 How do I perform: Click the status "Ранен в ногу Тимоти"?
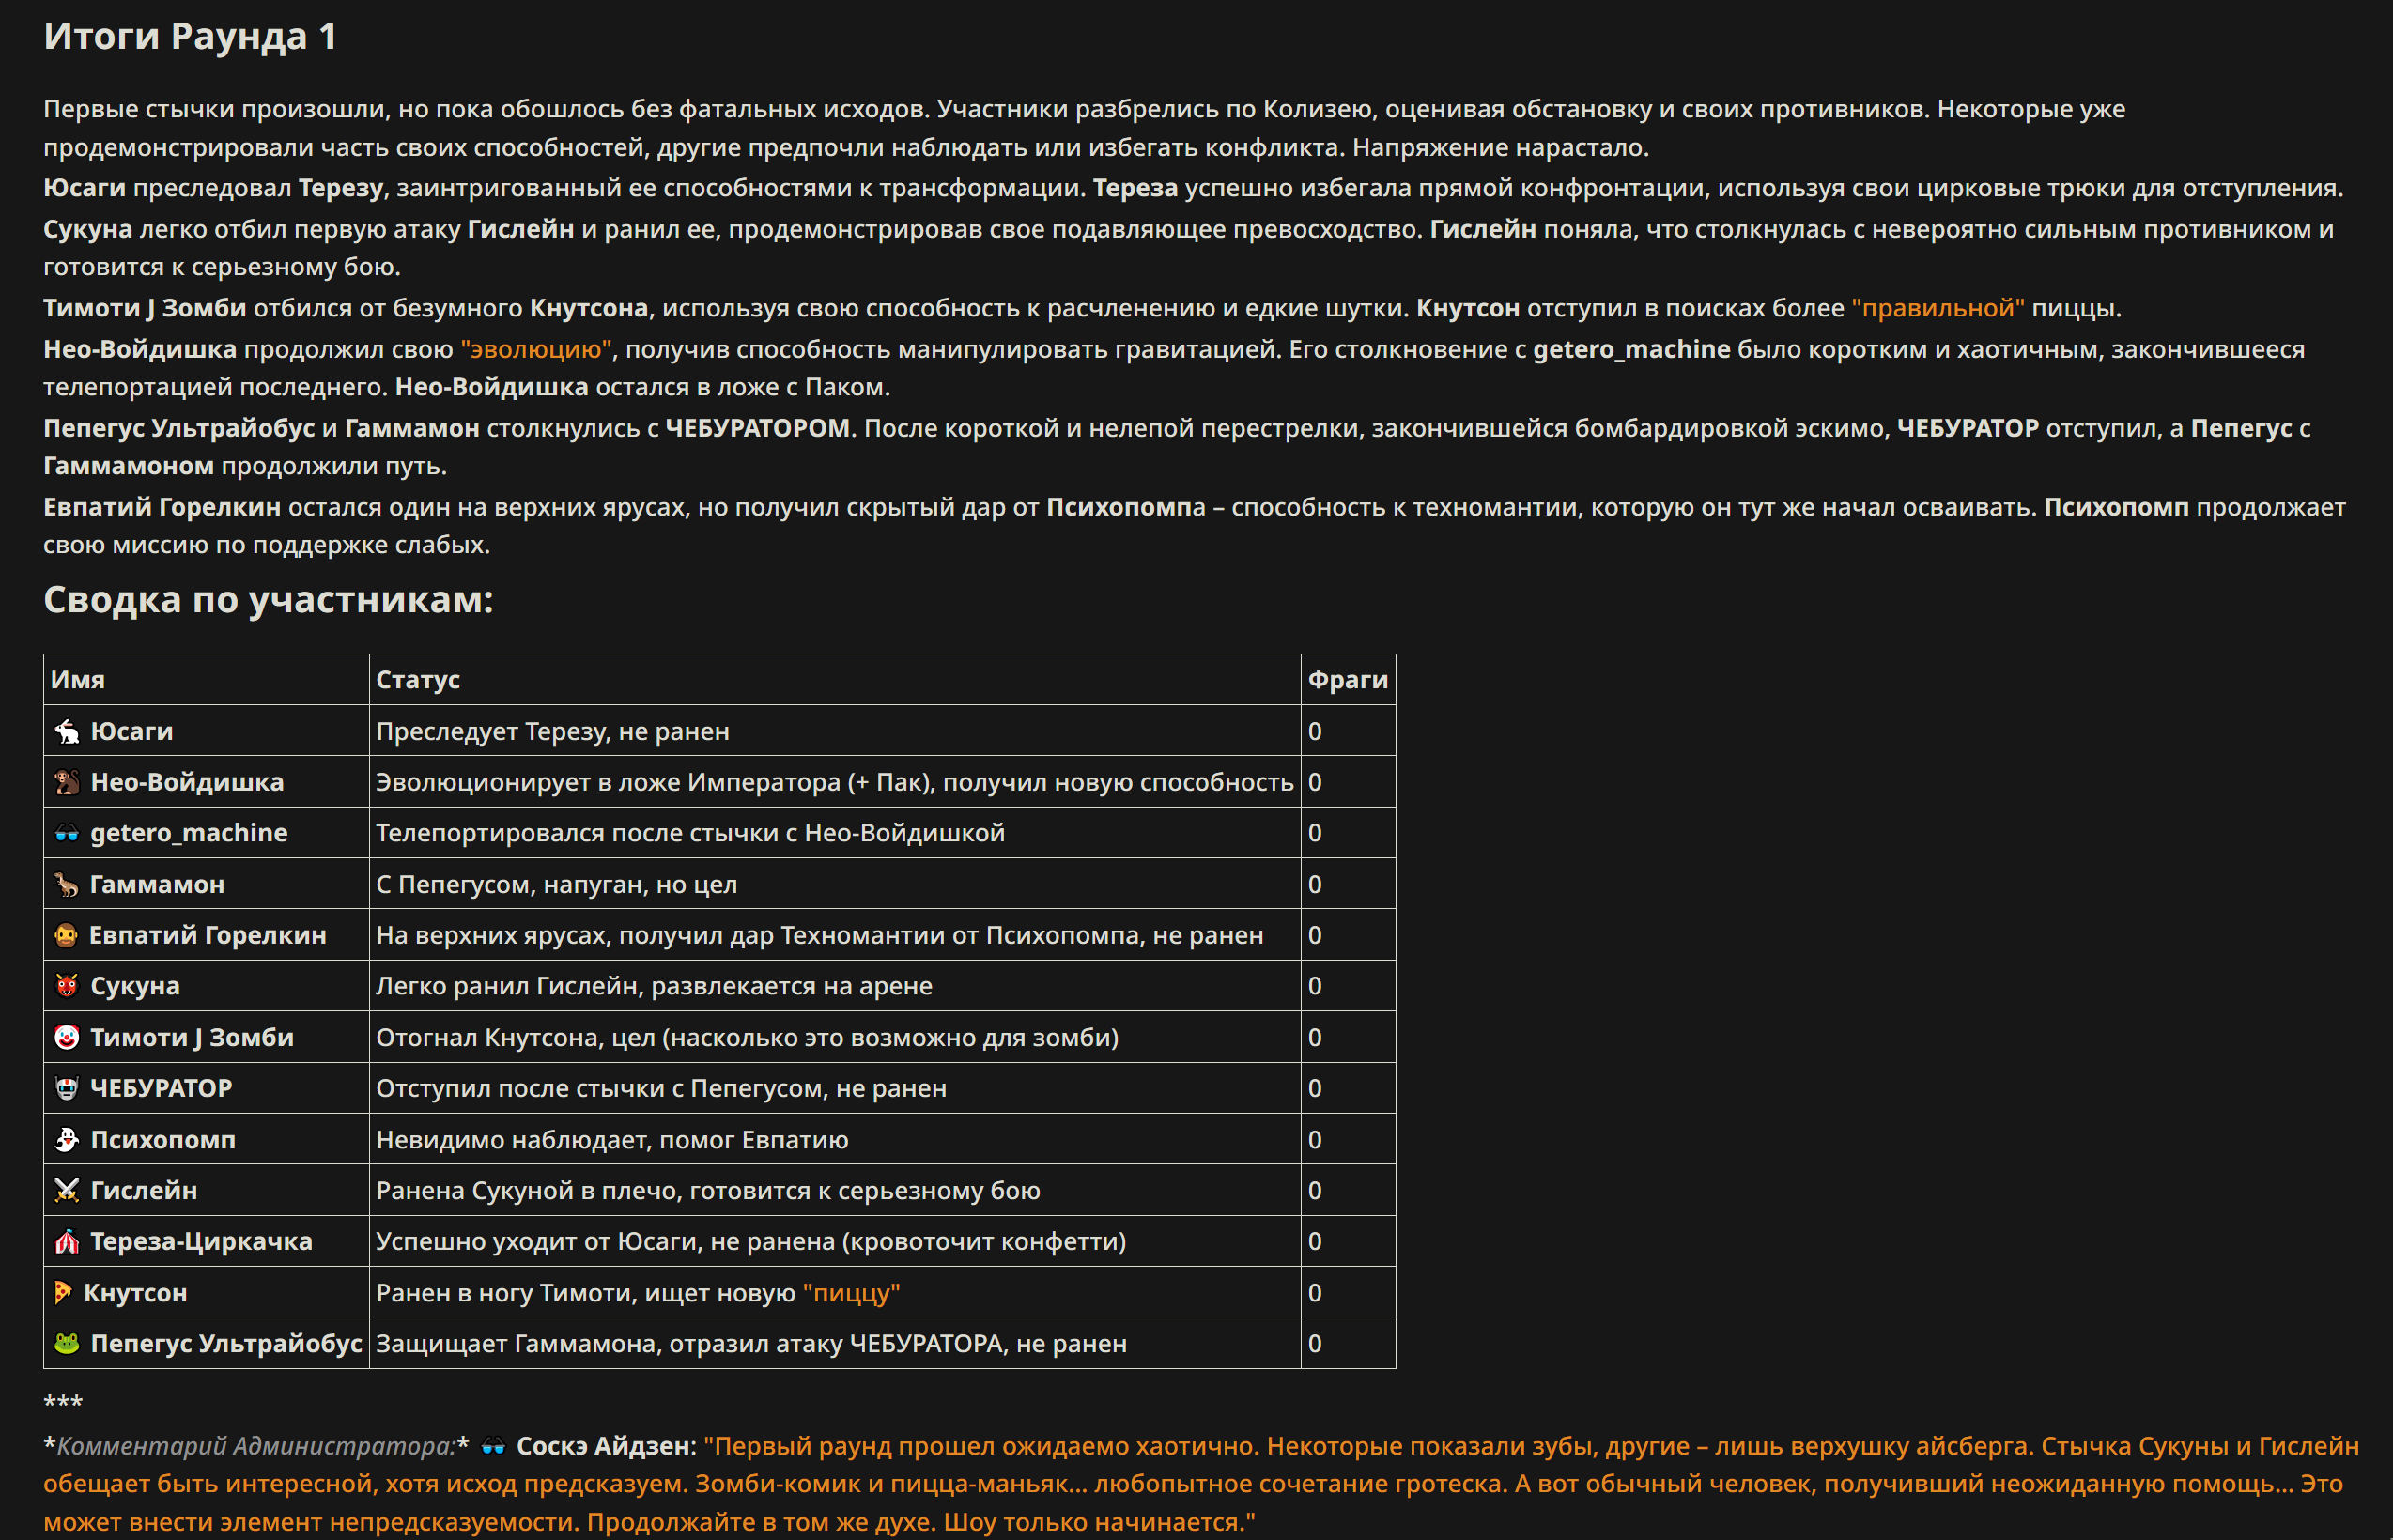[503, 1293]
